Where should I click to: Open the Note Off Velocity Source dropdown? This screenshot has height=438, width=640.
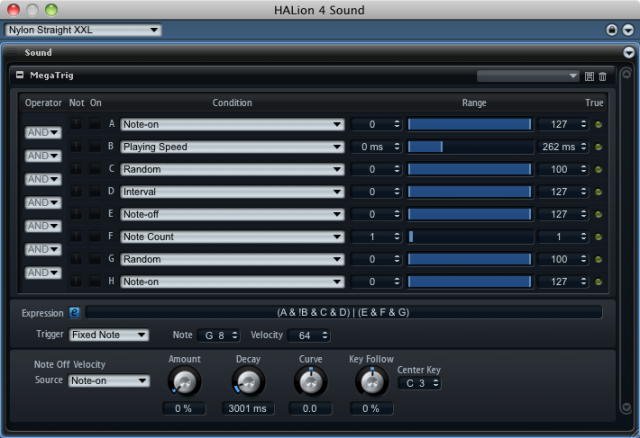click(109, 381)
